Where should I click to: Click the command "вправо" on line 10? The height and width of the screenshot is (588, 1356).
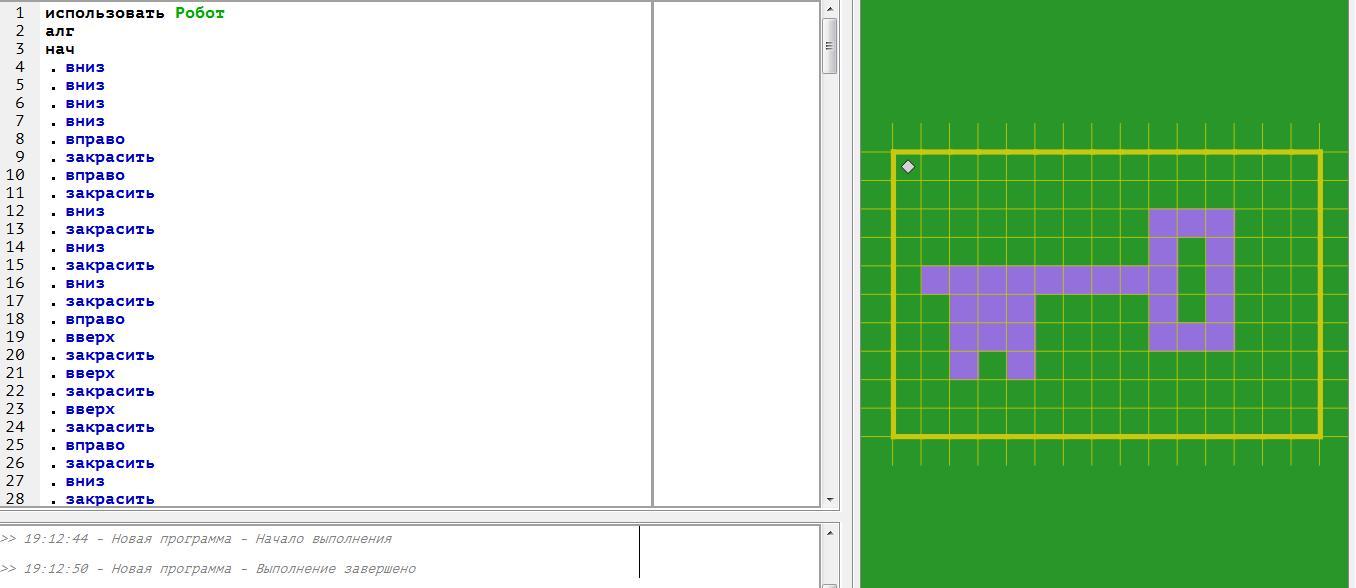point(95,175)
